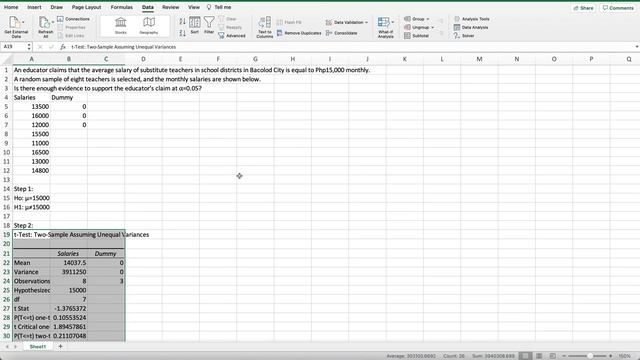640x360 pixels.
Task: Click zoom in plus button
Action: [611, 356]
